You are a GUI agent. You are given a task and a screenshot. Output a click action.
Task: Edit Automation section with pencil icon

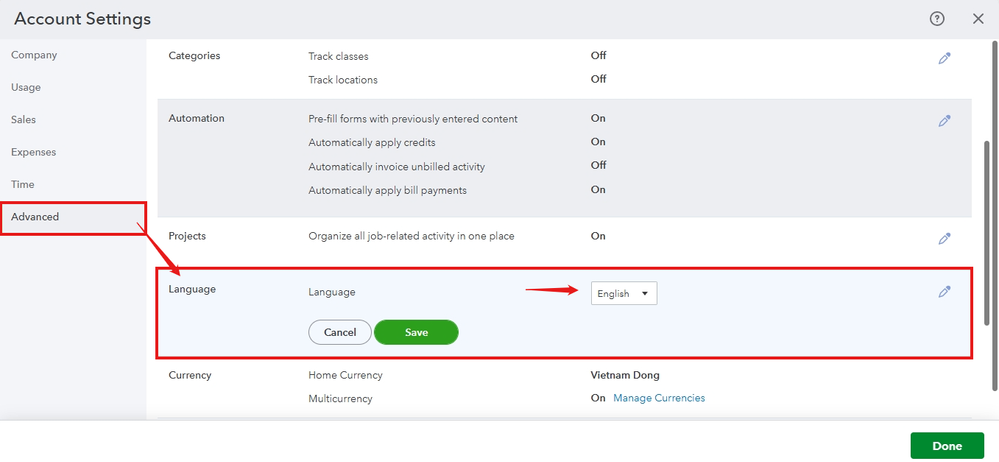point(944,120)
